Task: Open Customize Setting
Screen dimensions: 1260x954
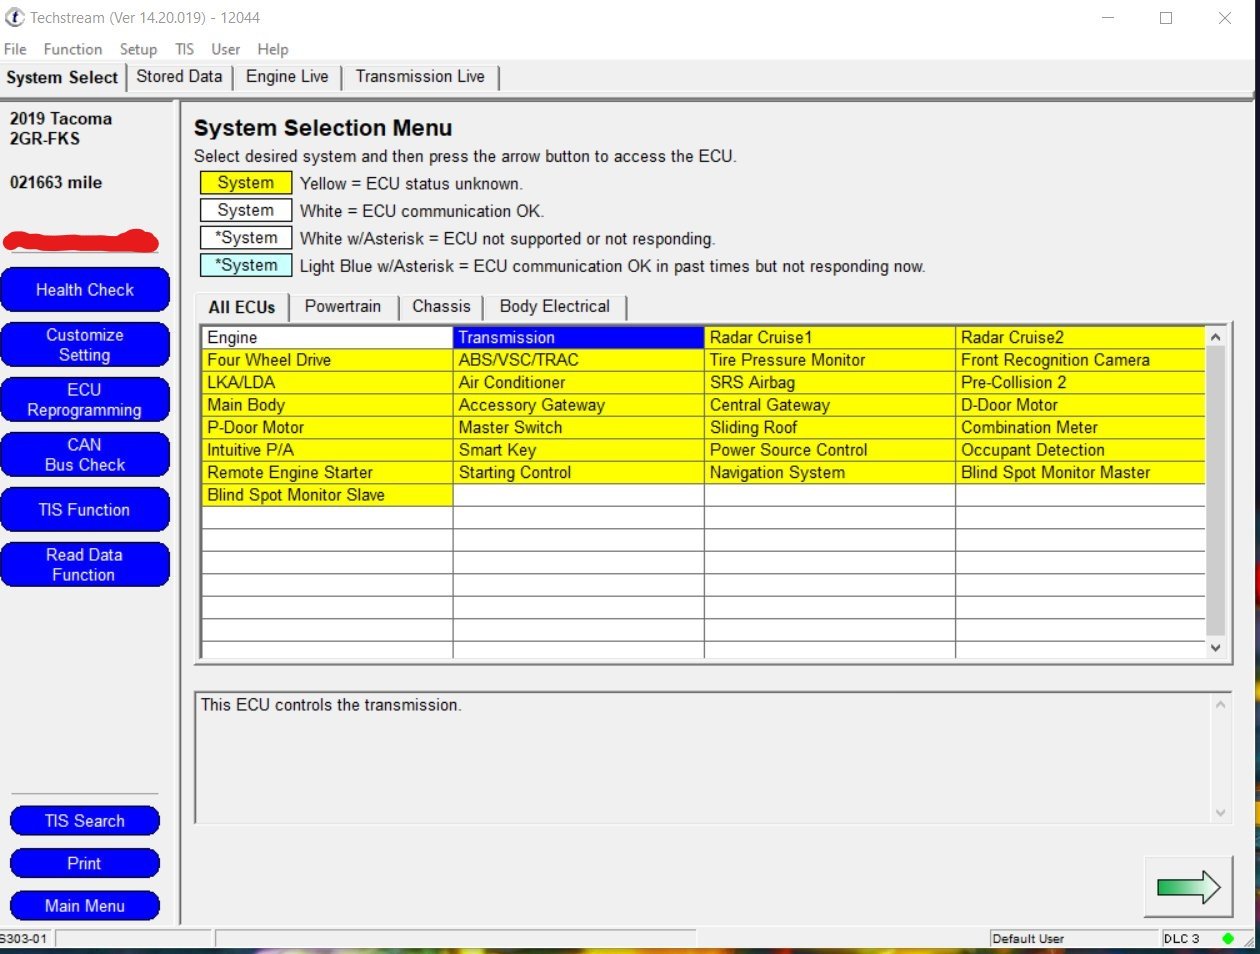Action: [85, 345]
